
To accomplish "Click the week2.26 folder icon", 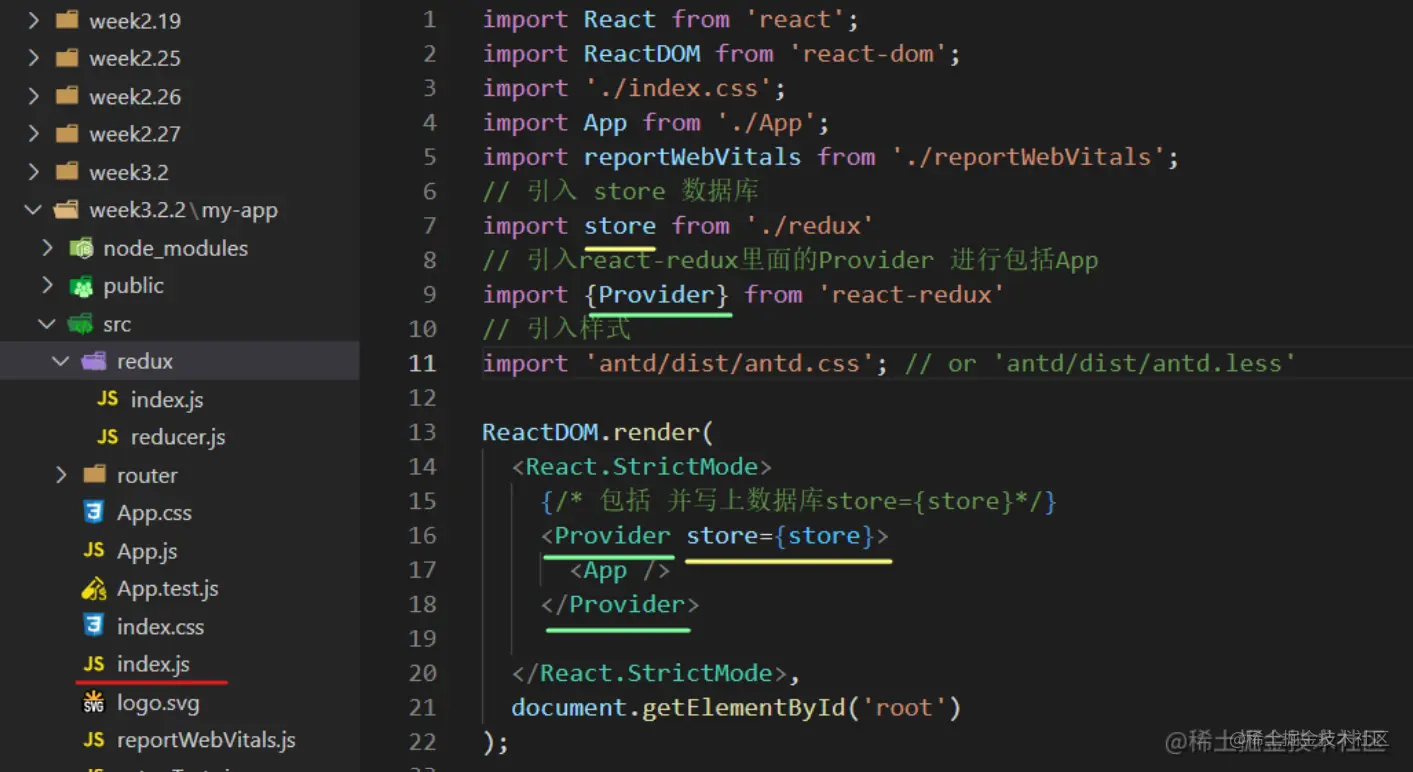I will point(67,96).
